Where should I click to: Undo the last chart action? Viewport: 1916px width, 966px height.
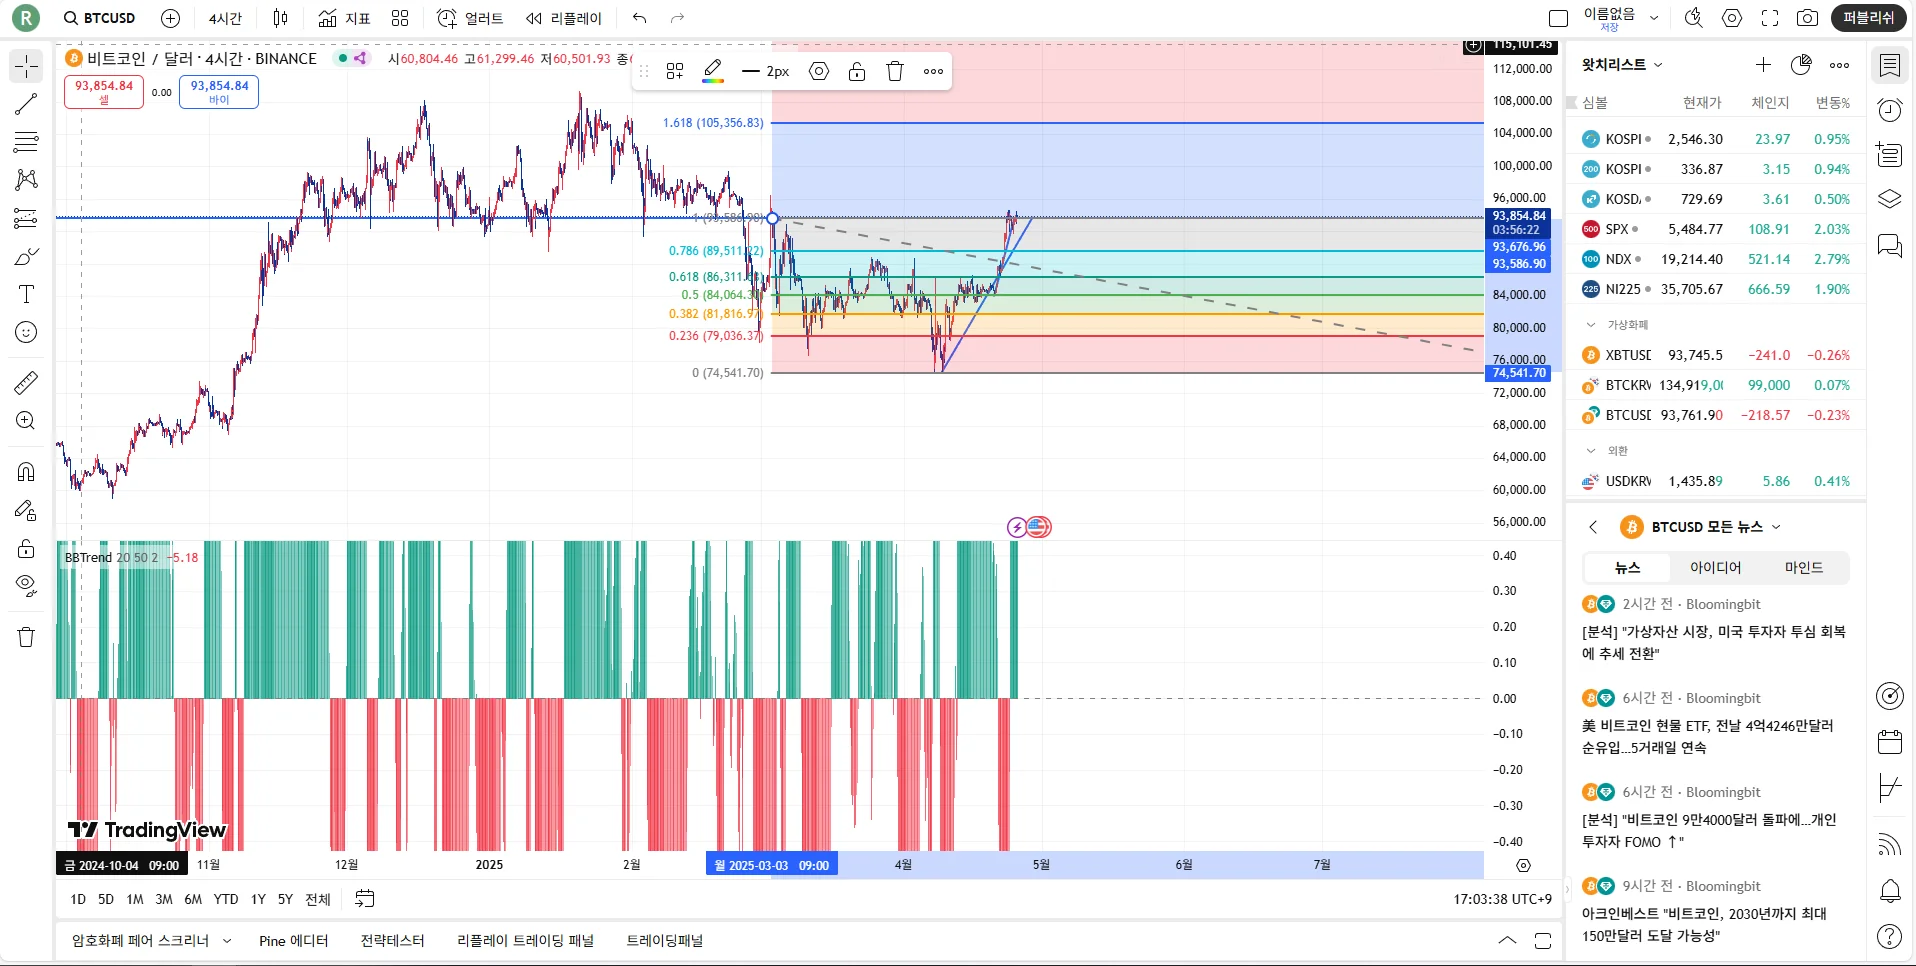tap(640, 18)
